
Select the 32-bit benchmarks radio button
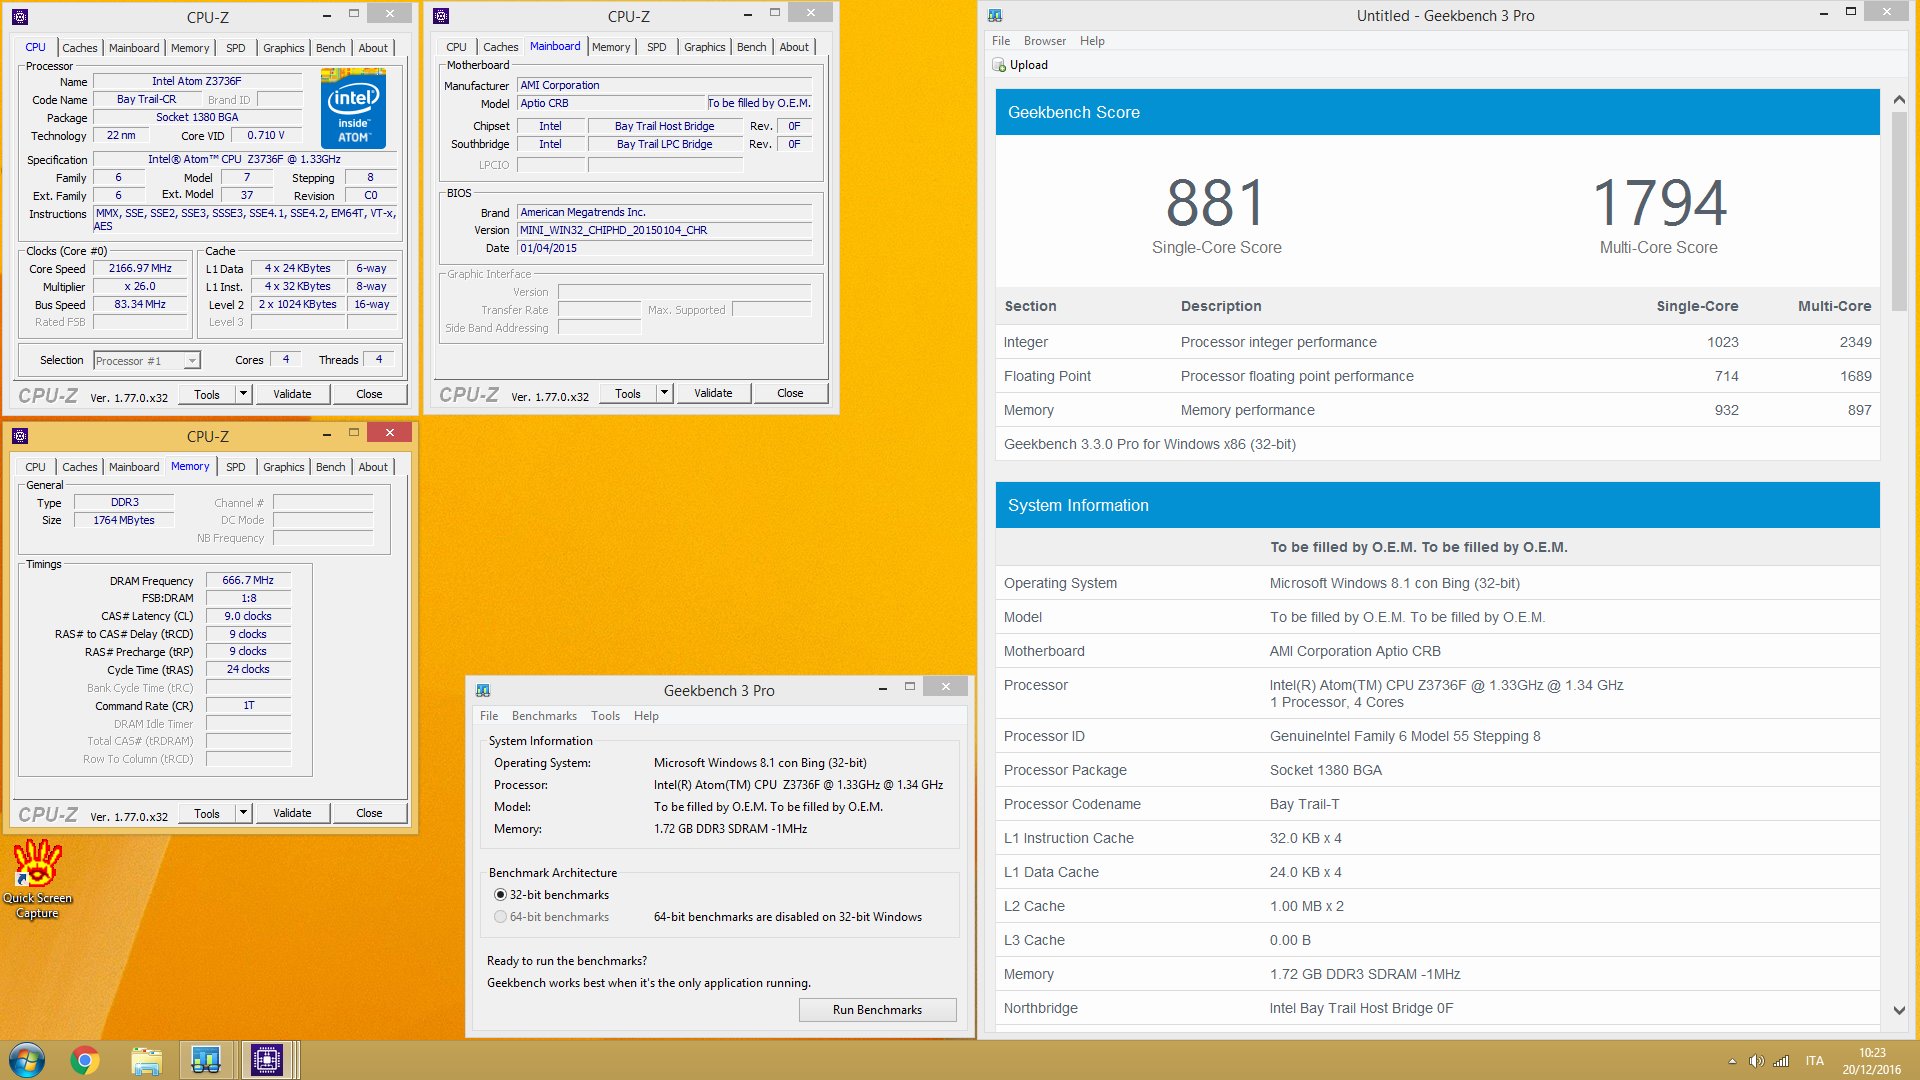500,895
